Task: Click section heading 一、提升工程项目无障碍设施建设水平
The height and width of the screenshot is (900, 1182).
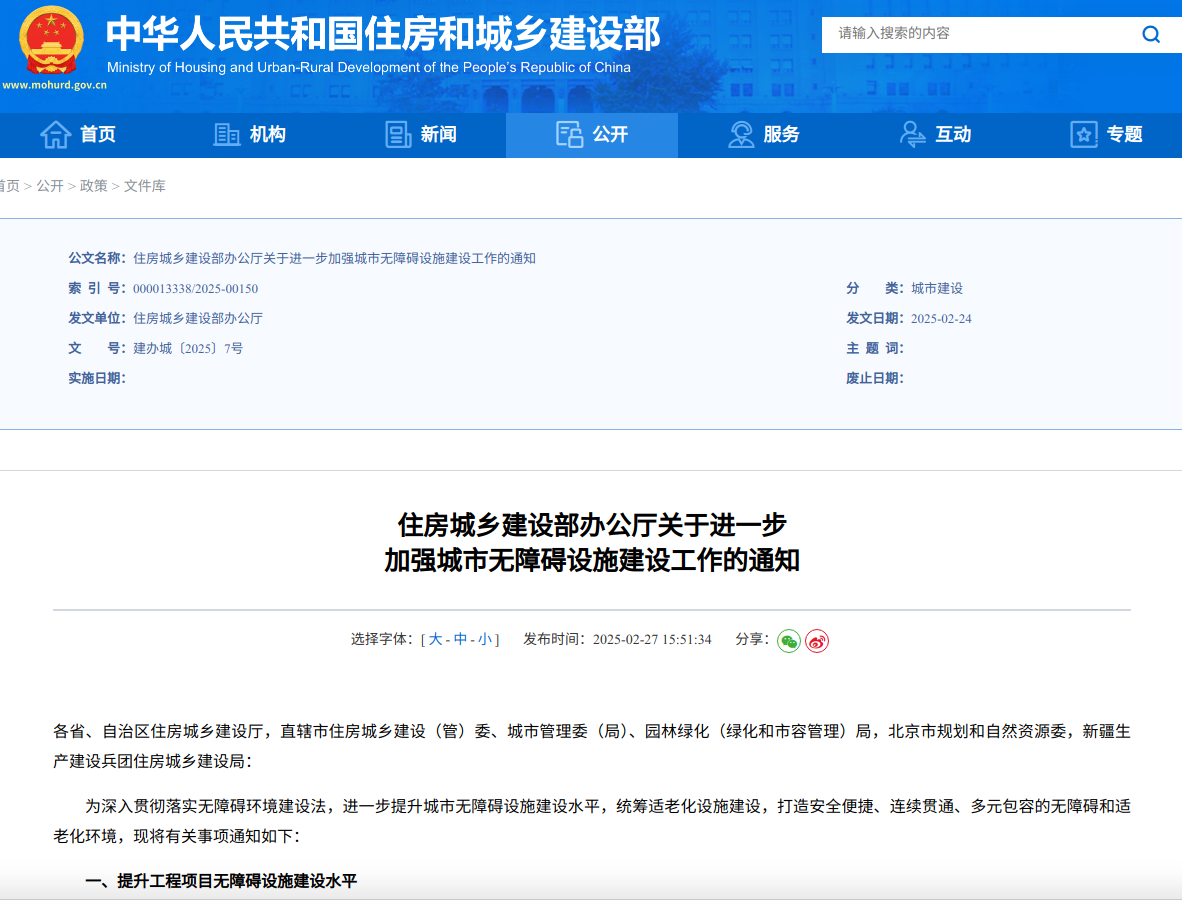Action: [221, 881]
